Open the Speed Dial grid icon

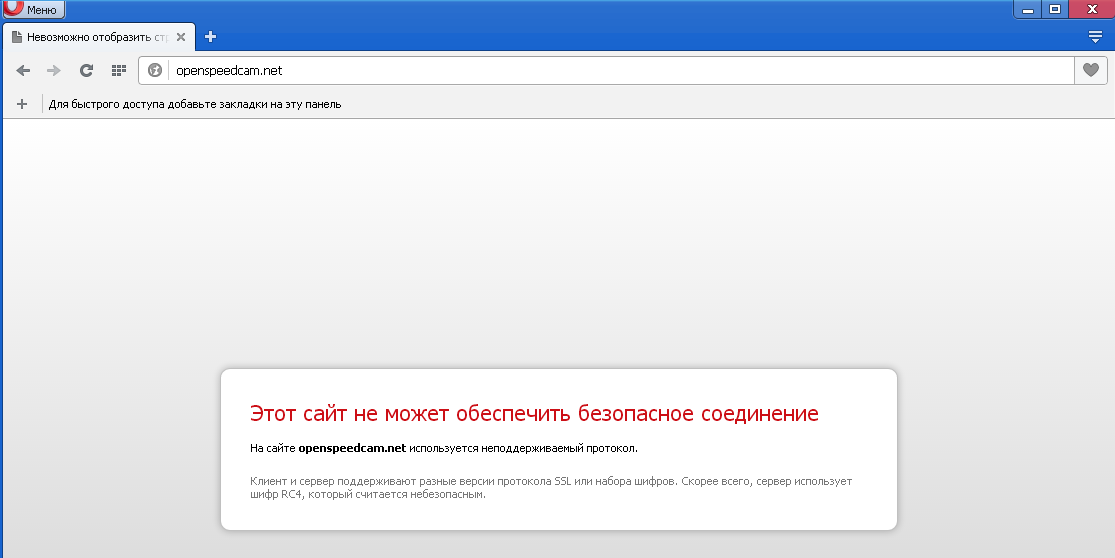pos(118,70)
